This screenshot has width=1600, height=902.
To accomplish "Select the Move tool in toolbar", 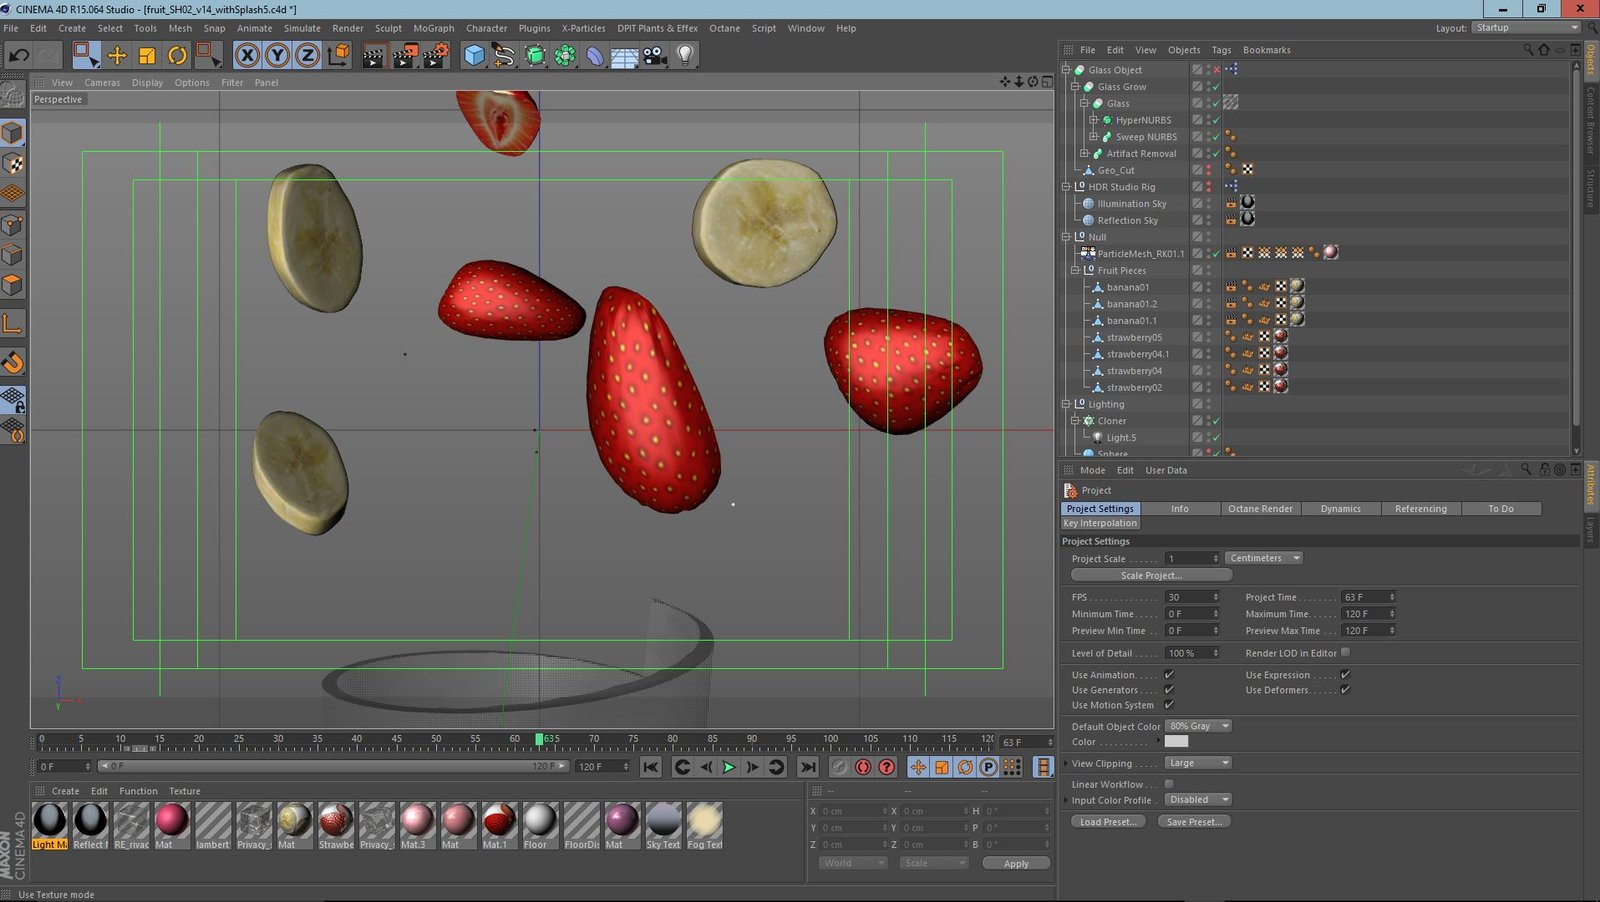I will pos(117,56).
